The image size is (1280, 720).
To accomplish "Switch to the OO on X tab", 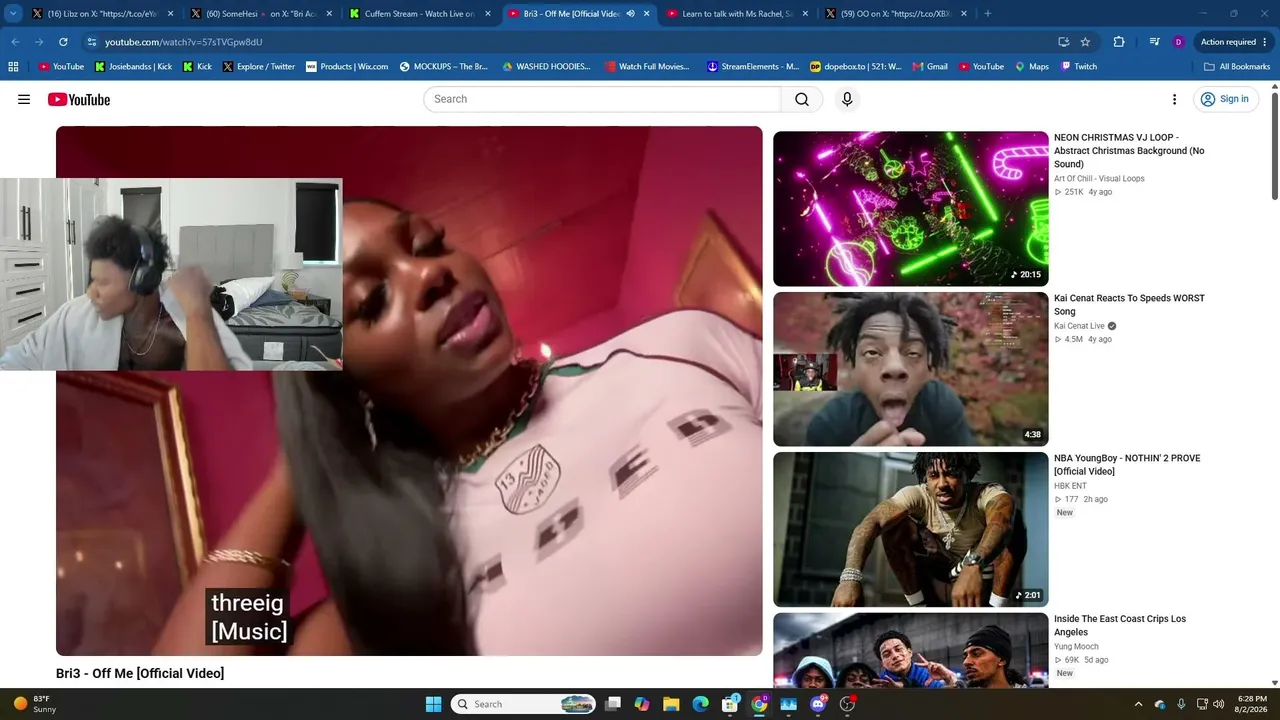I will 896,14.
